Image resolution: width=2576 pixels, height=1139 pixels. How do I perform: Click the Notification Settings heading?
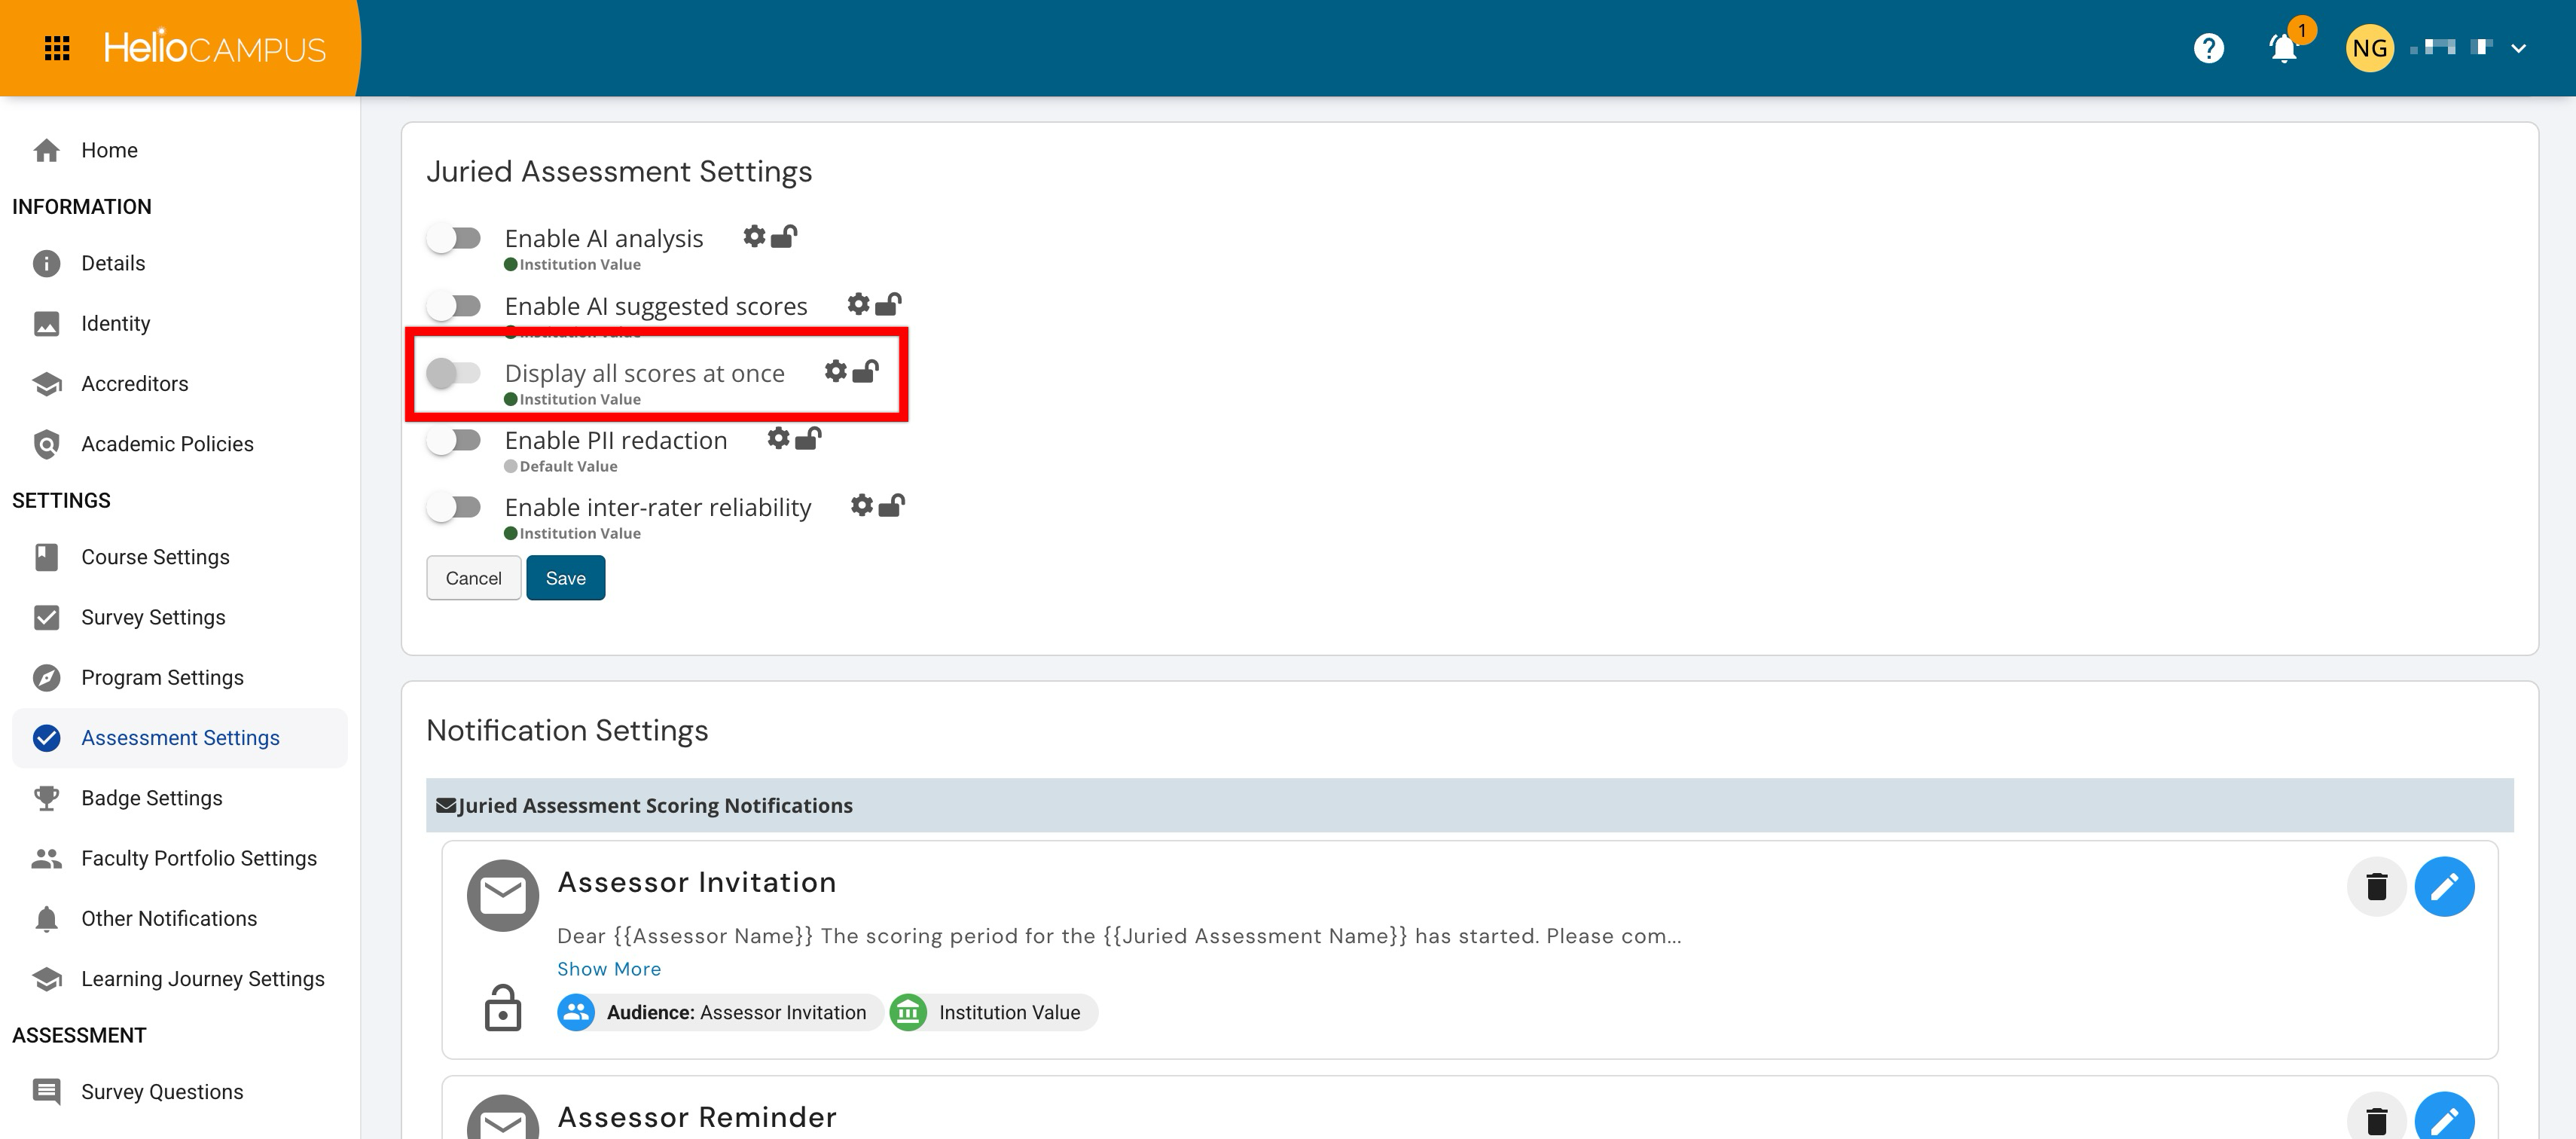(x=567, y=730)
